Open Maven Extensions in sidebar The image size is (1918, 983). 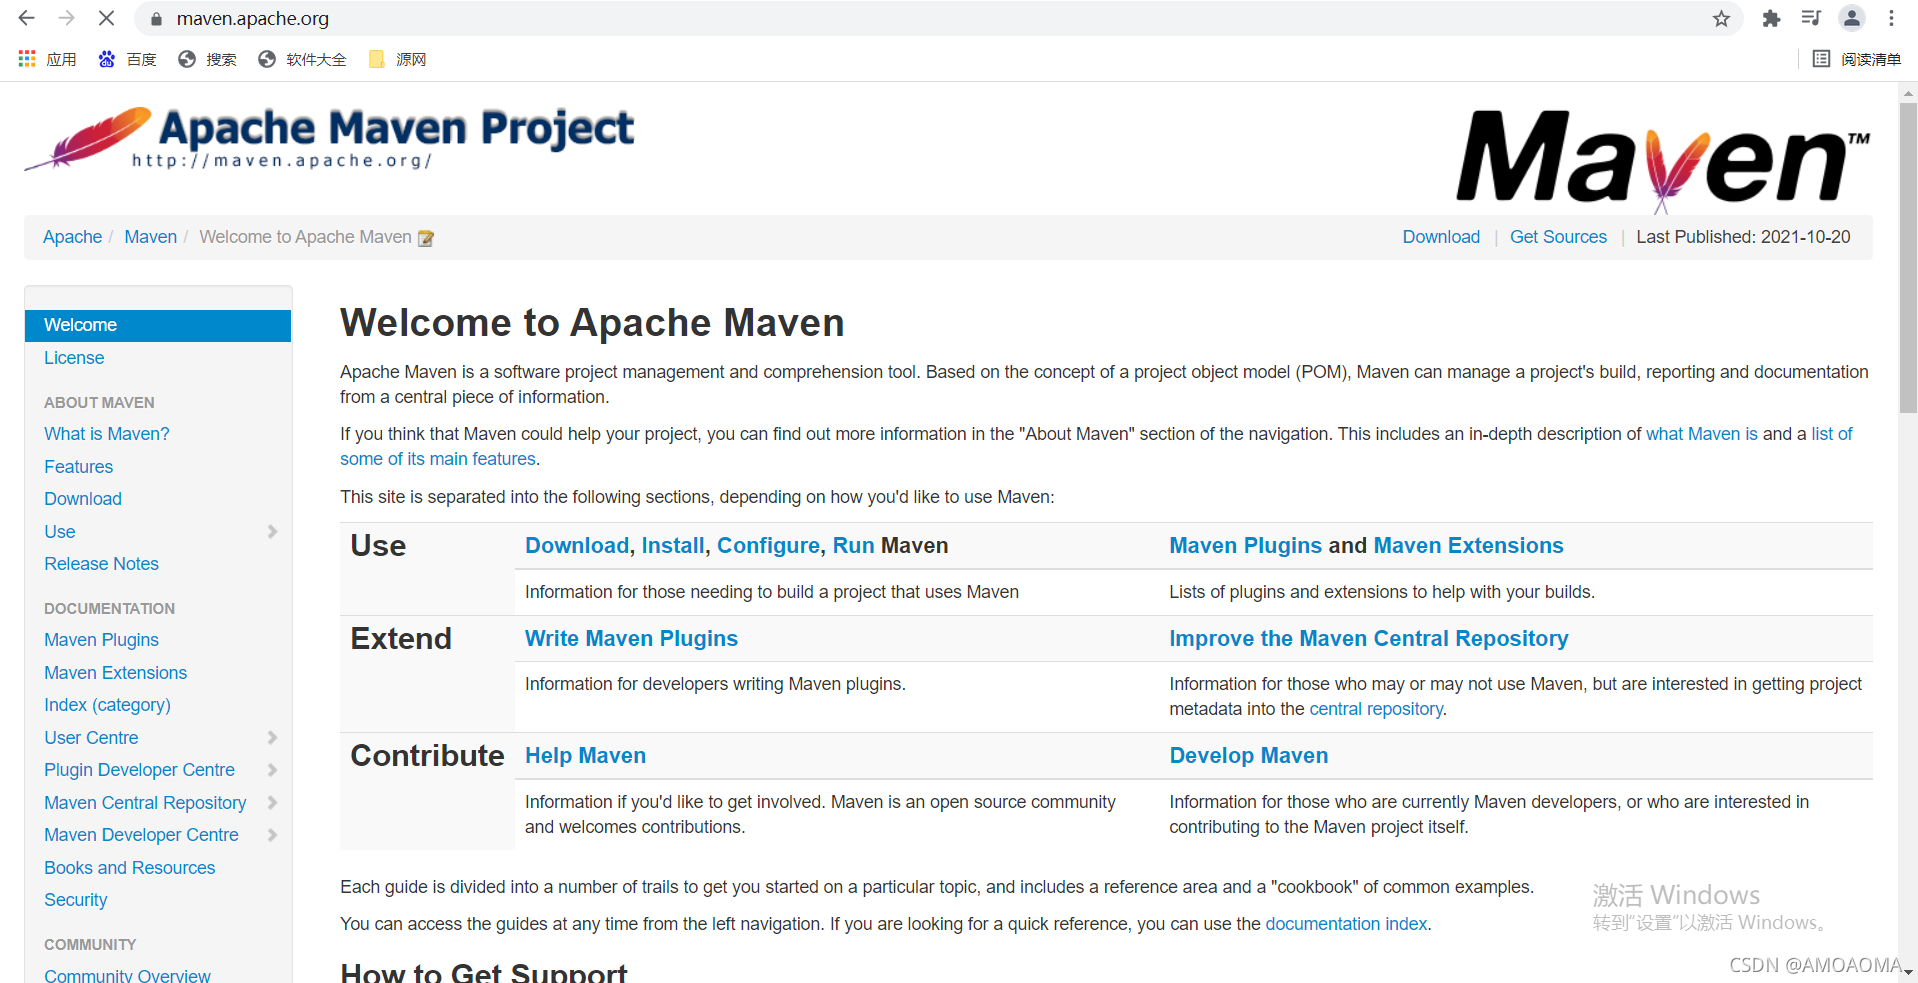[115, 673]
